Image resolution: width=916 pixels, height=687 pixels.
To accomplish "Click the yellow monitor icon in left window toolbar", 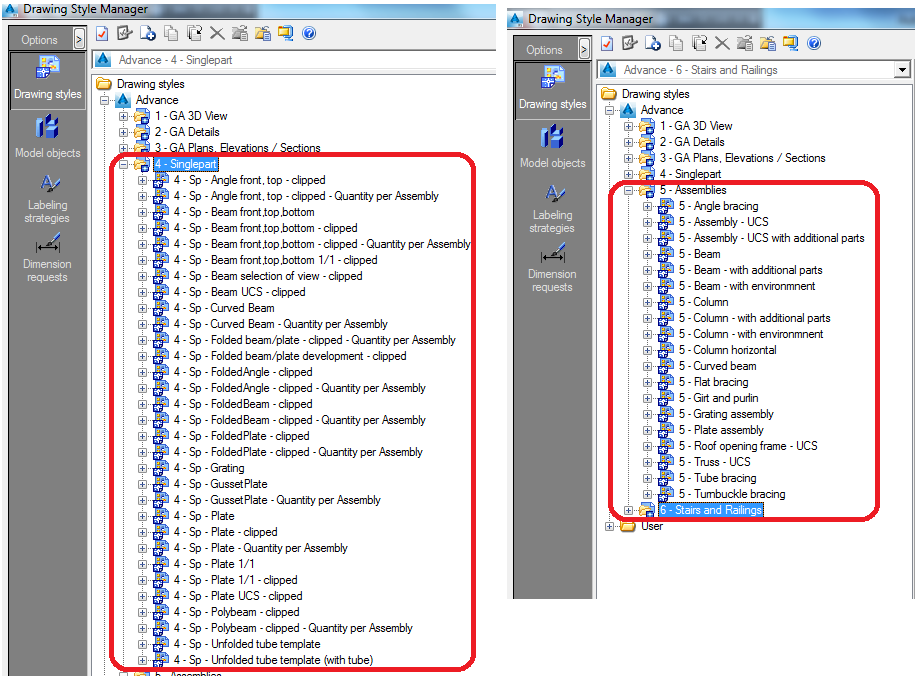I will (x=286, y=33).
